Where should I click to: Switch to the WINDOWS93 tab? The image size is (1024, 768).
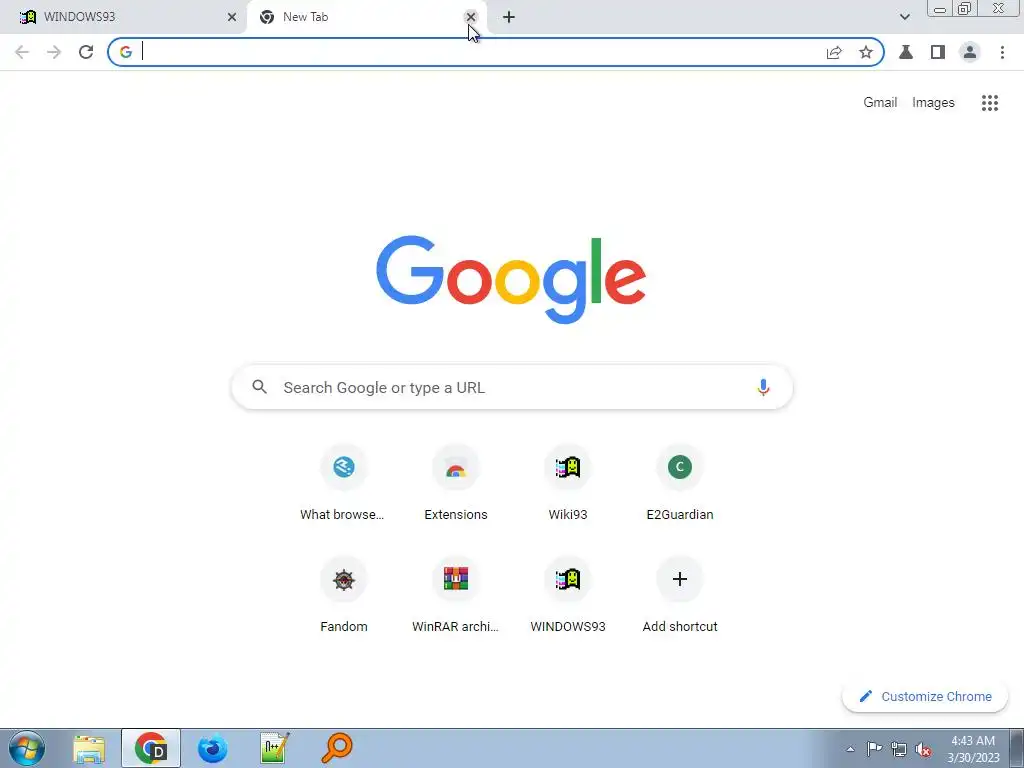click(x=124, y=17)
